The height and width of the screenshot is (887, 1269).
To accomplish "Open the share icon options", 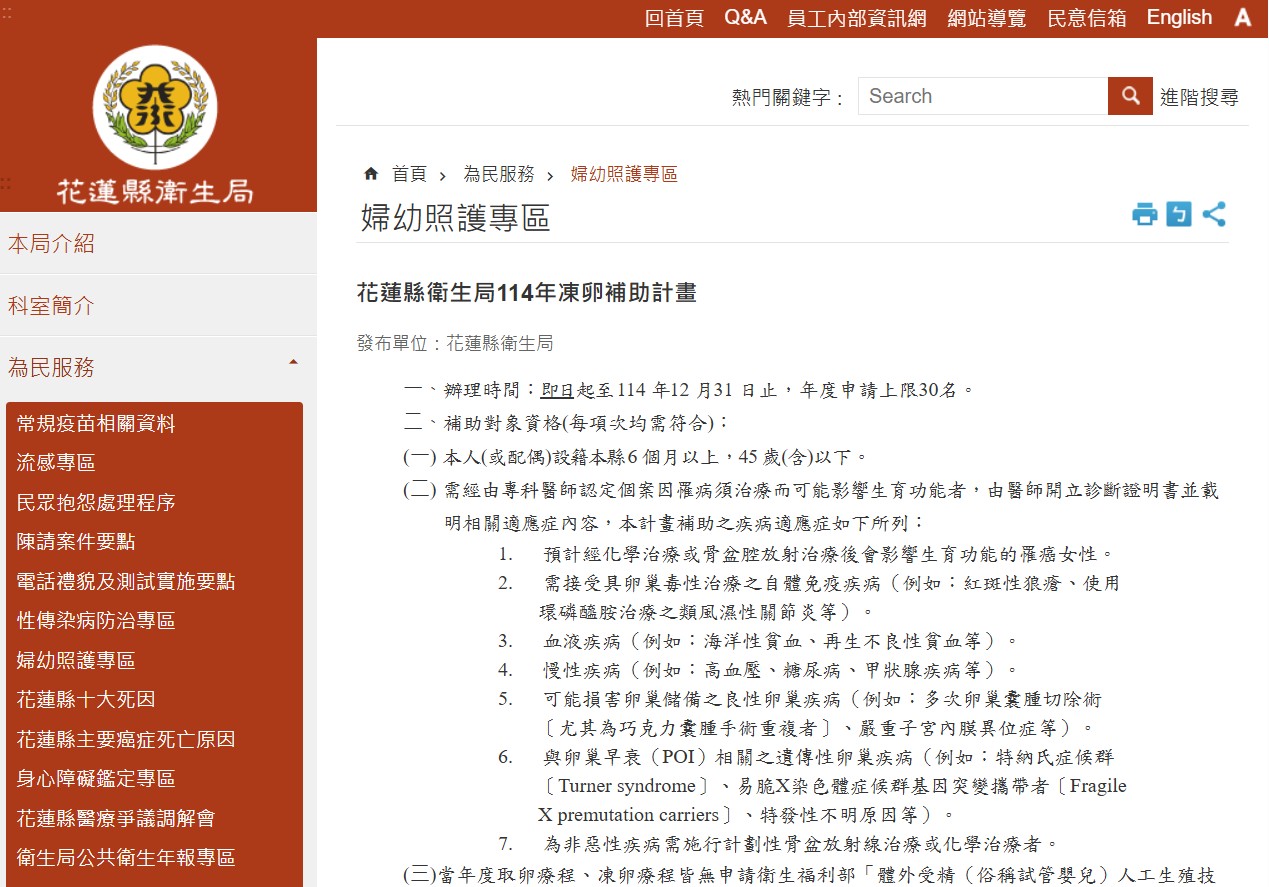I will point(1214,214).
